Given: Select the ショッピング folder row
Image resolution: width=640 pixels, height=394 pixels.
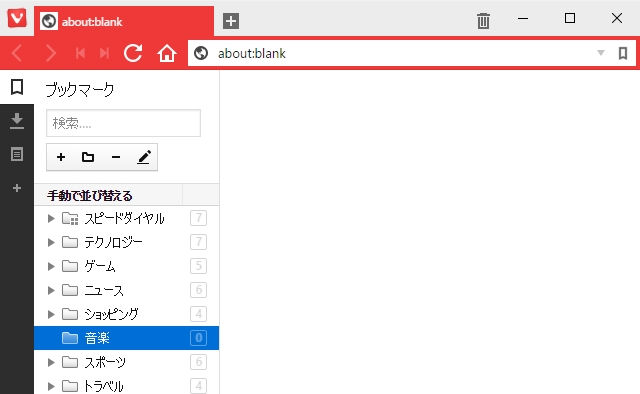Looking at the screenshot, I should click(x=127, y=314).
